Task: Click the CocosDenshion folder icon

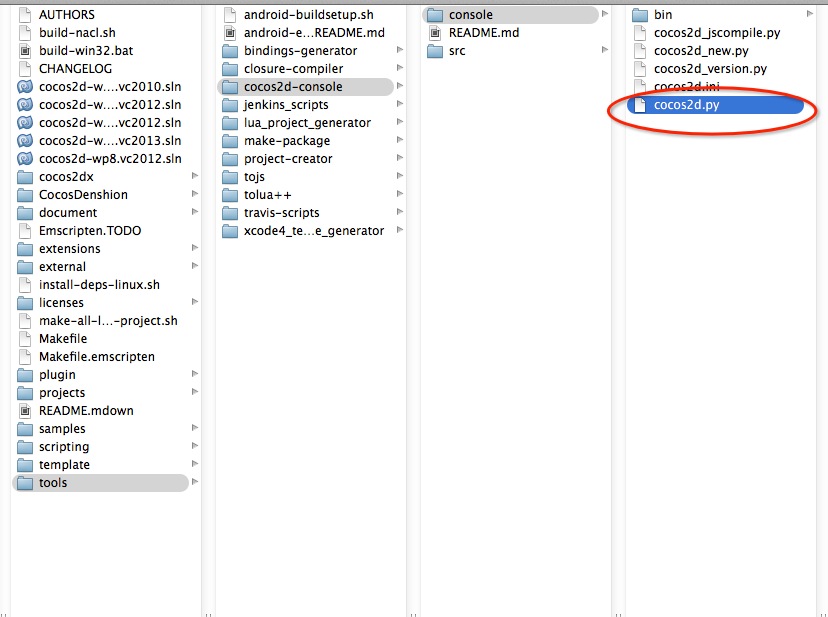Action: [x=25, y=195]
